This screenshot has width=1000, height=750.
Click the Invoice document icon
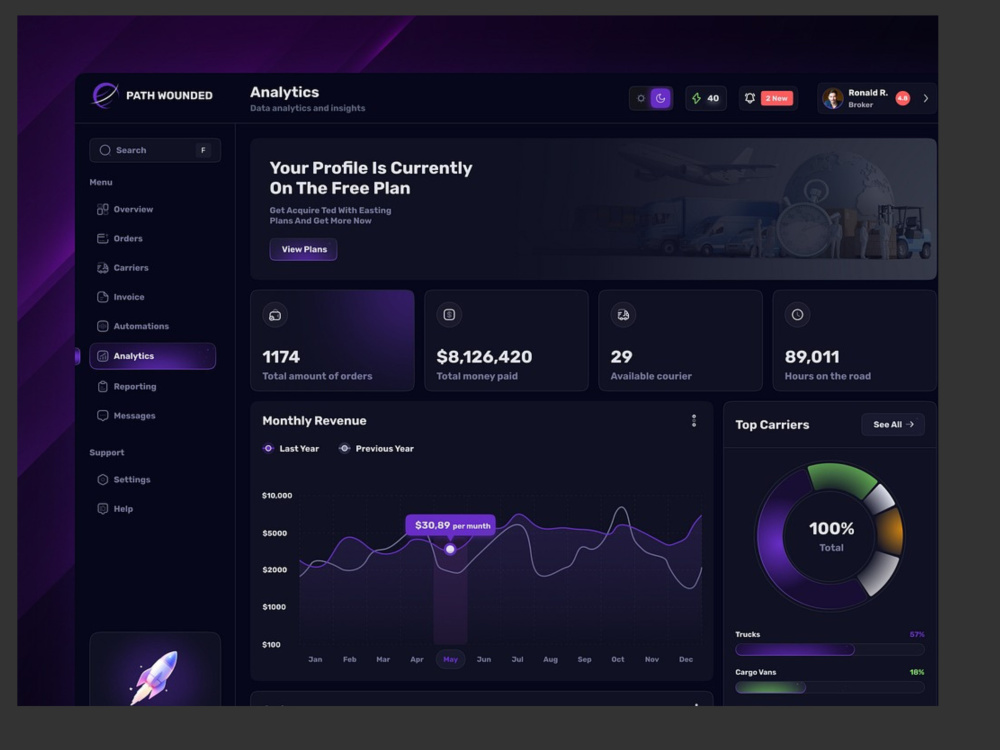(103, 297)
